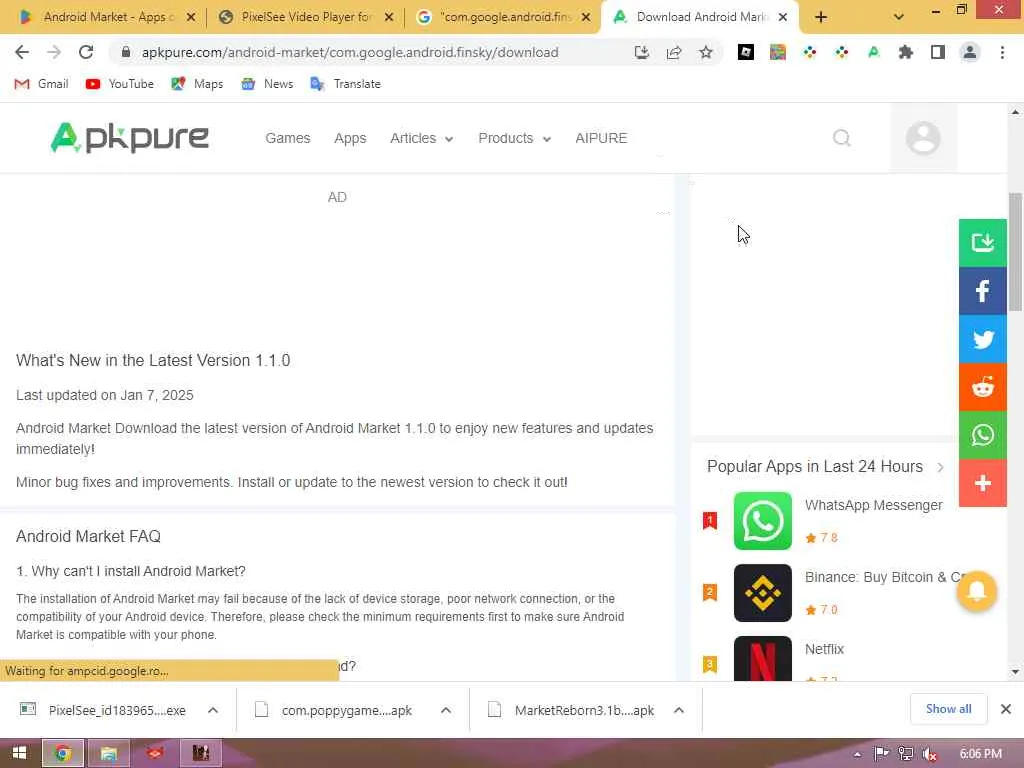This screenshot has width=1024, height=768.
Task: Share the page on Twitter
Action: [983, 339]
